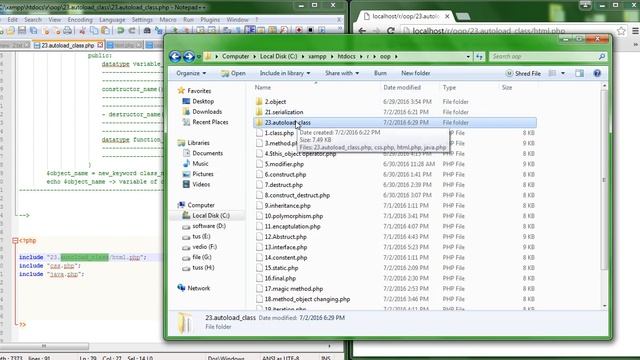This screenshot has height=360, width=640.
Task: Click Shred File button
Action: pyautogui.click(x=523, y=73)
